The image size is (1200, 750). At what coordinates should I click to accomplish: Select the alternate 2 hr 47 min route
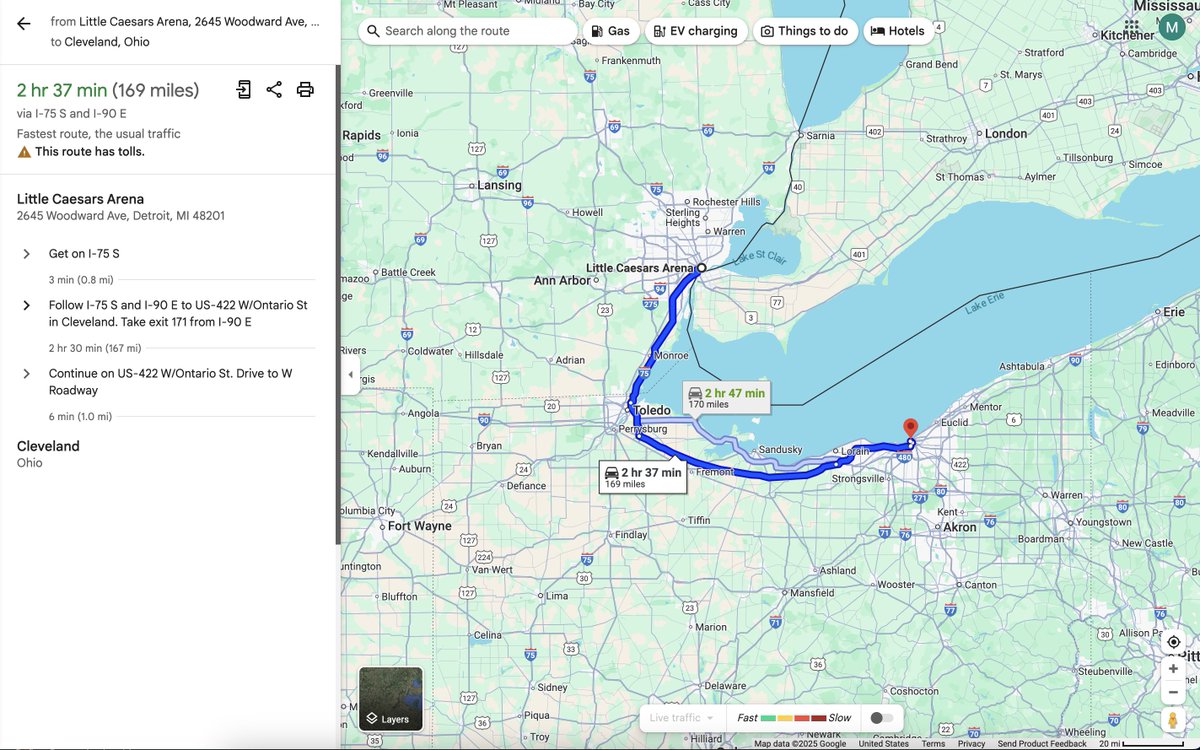[727, 396]
